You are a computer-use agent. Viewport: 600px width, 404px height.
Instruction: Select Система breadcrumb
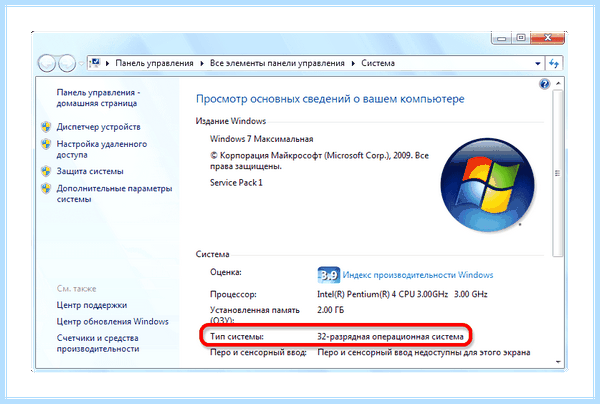(378, 63)
